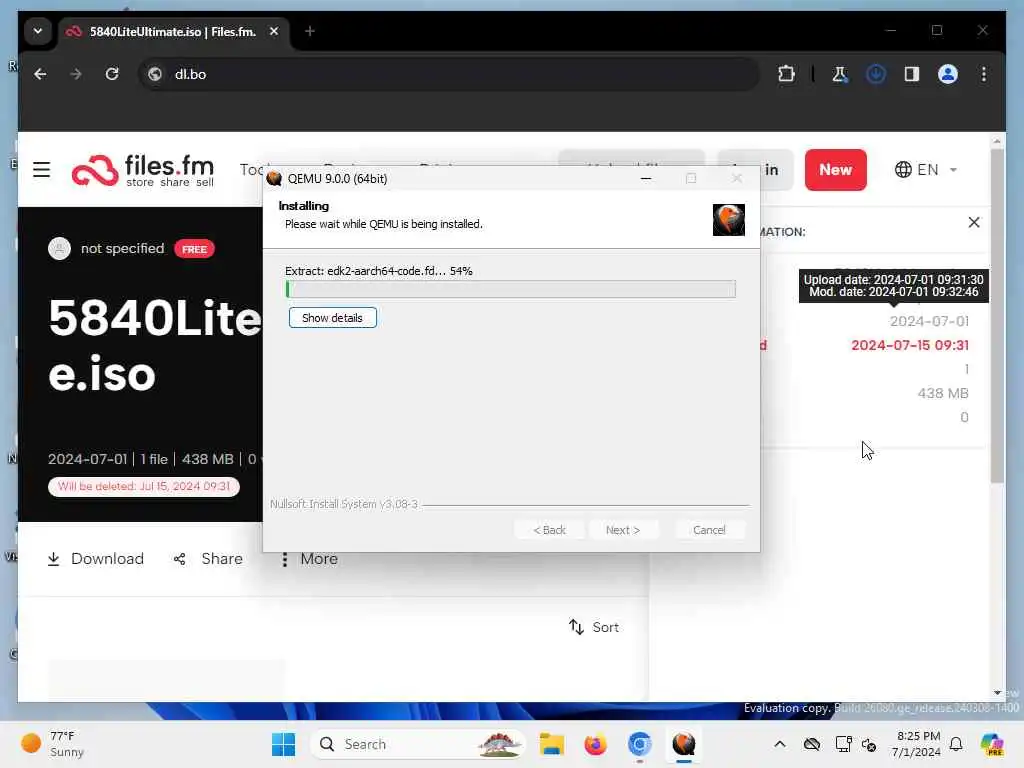1024x768 pixels.
Task: Cancel the QEMU installation
Action: 709,530
